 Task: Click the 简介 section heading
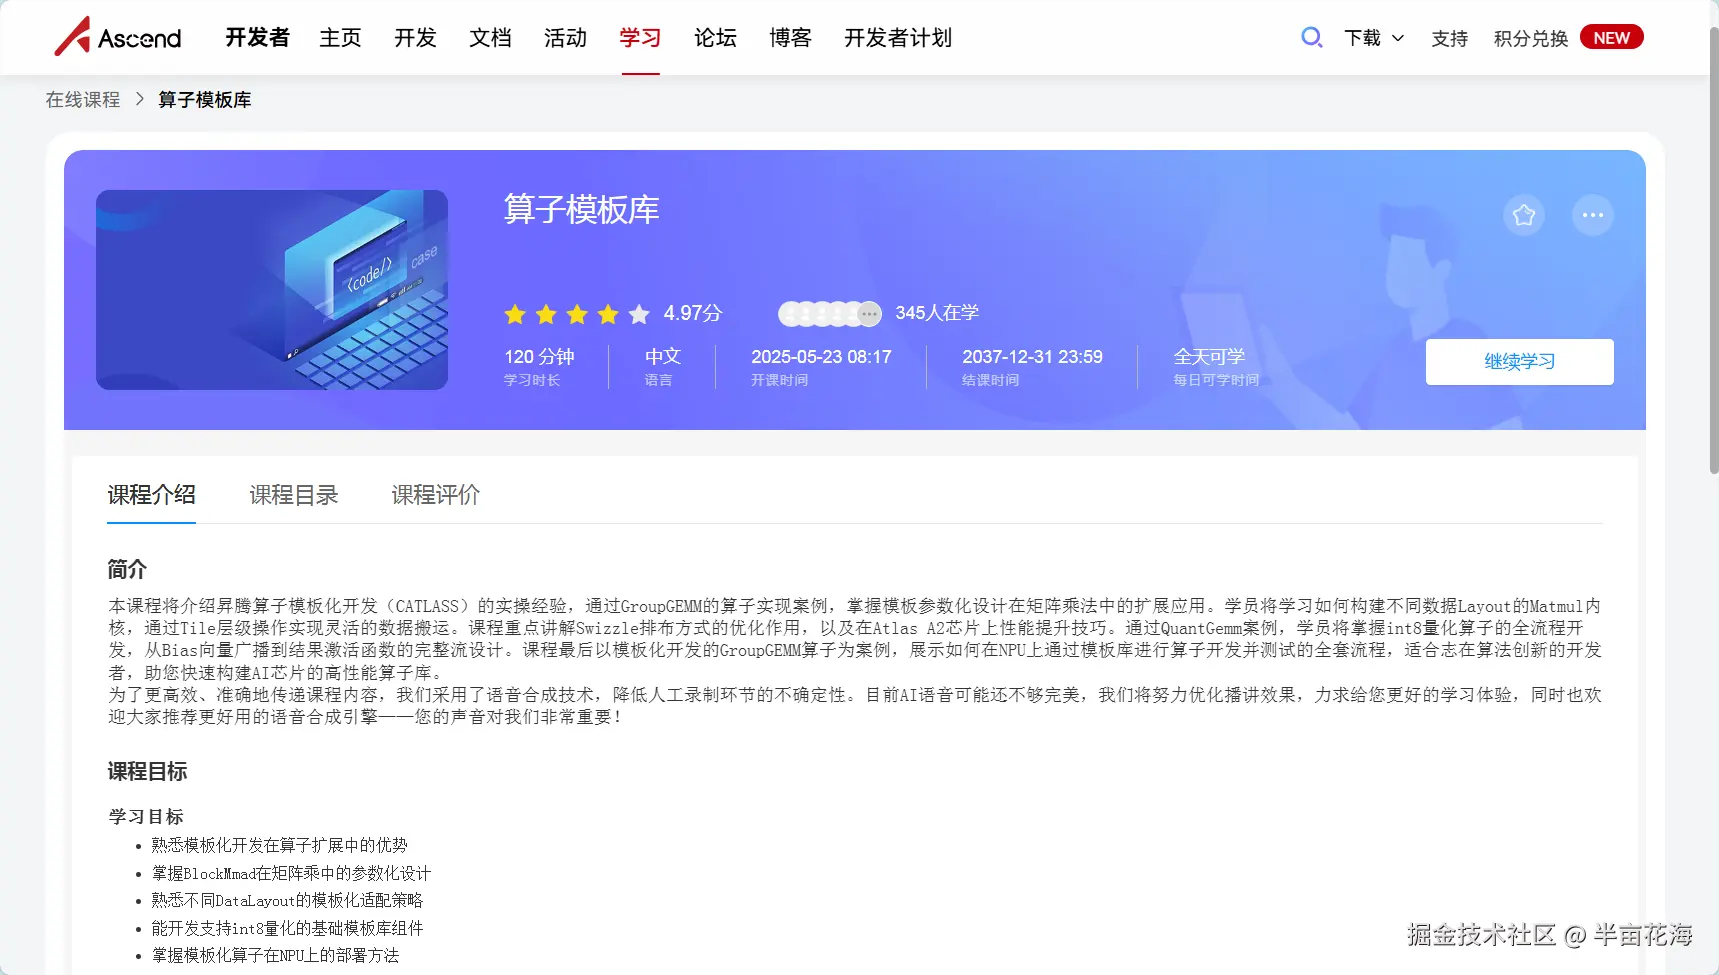point(127,570)
